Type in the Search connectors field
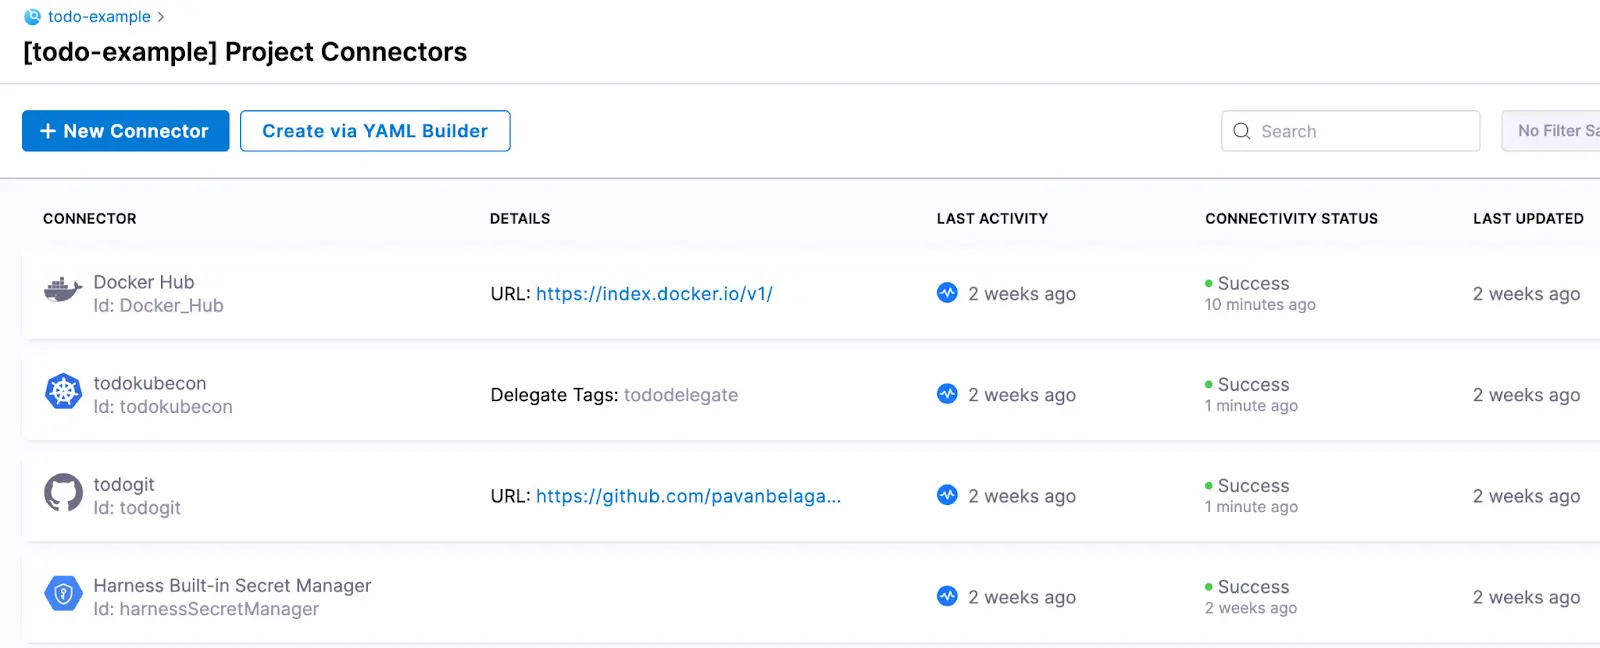 [1364, 131]
